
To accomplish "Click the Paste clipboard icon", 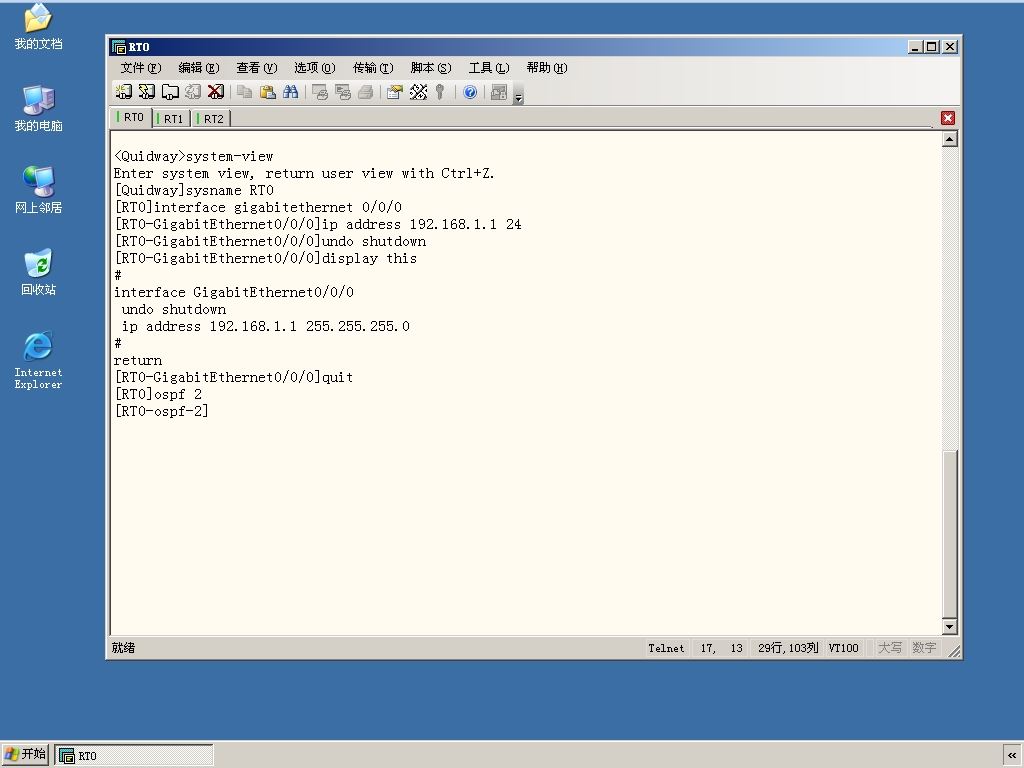I will tap(267, 92).
